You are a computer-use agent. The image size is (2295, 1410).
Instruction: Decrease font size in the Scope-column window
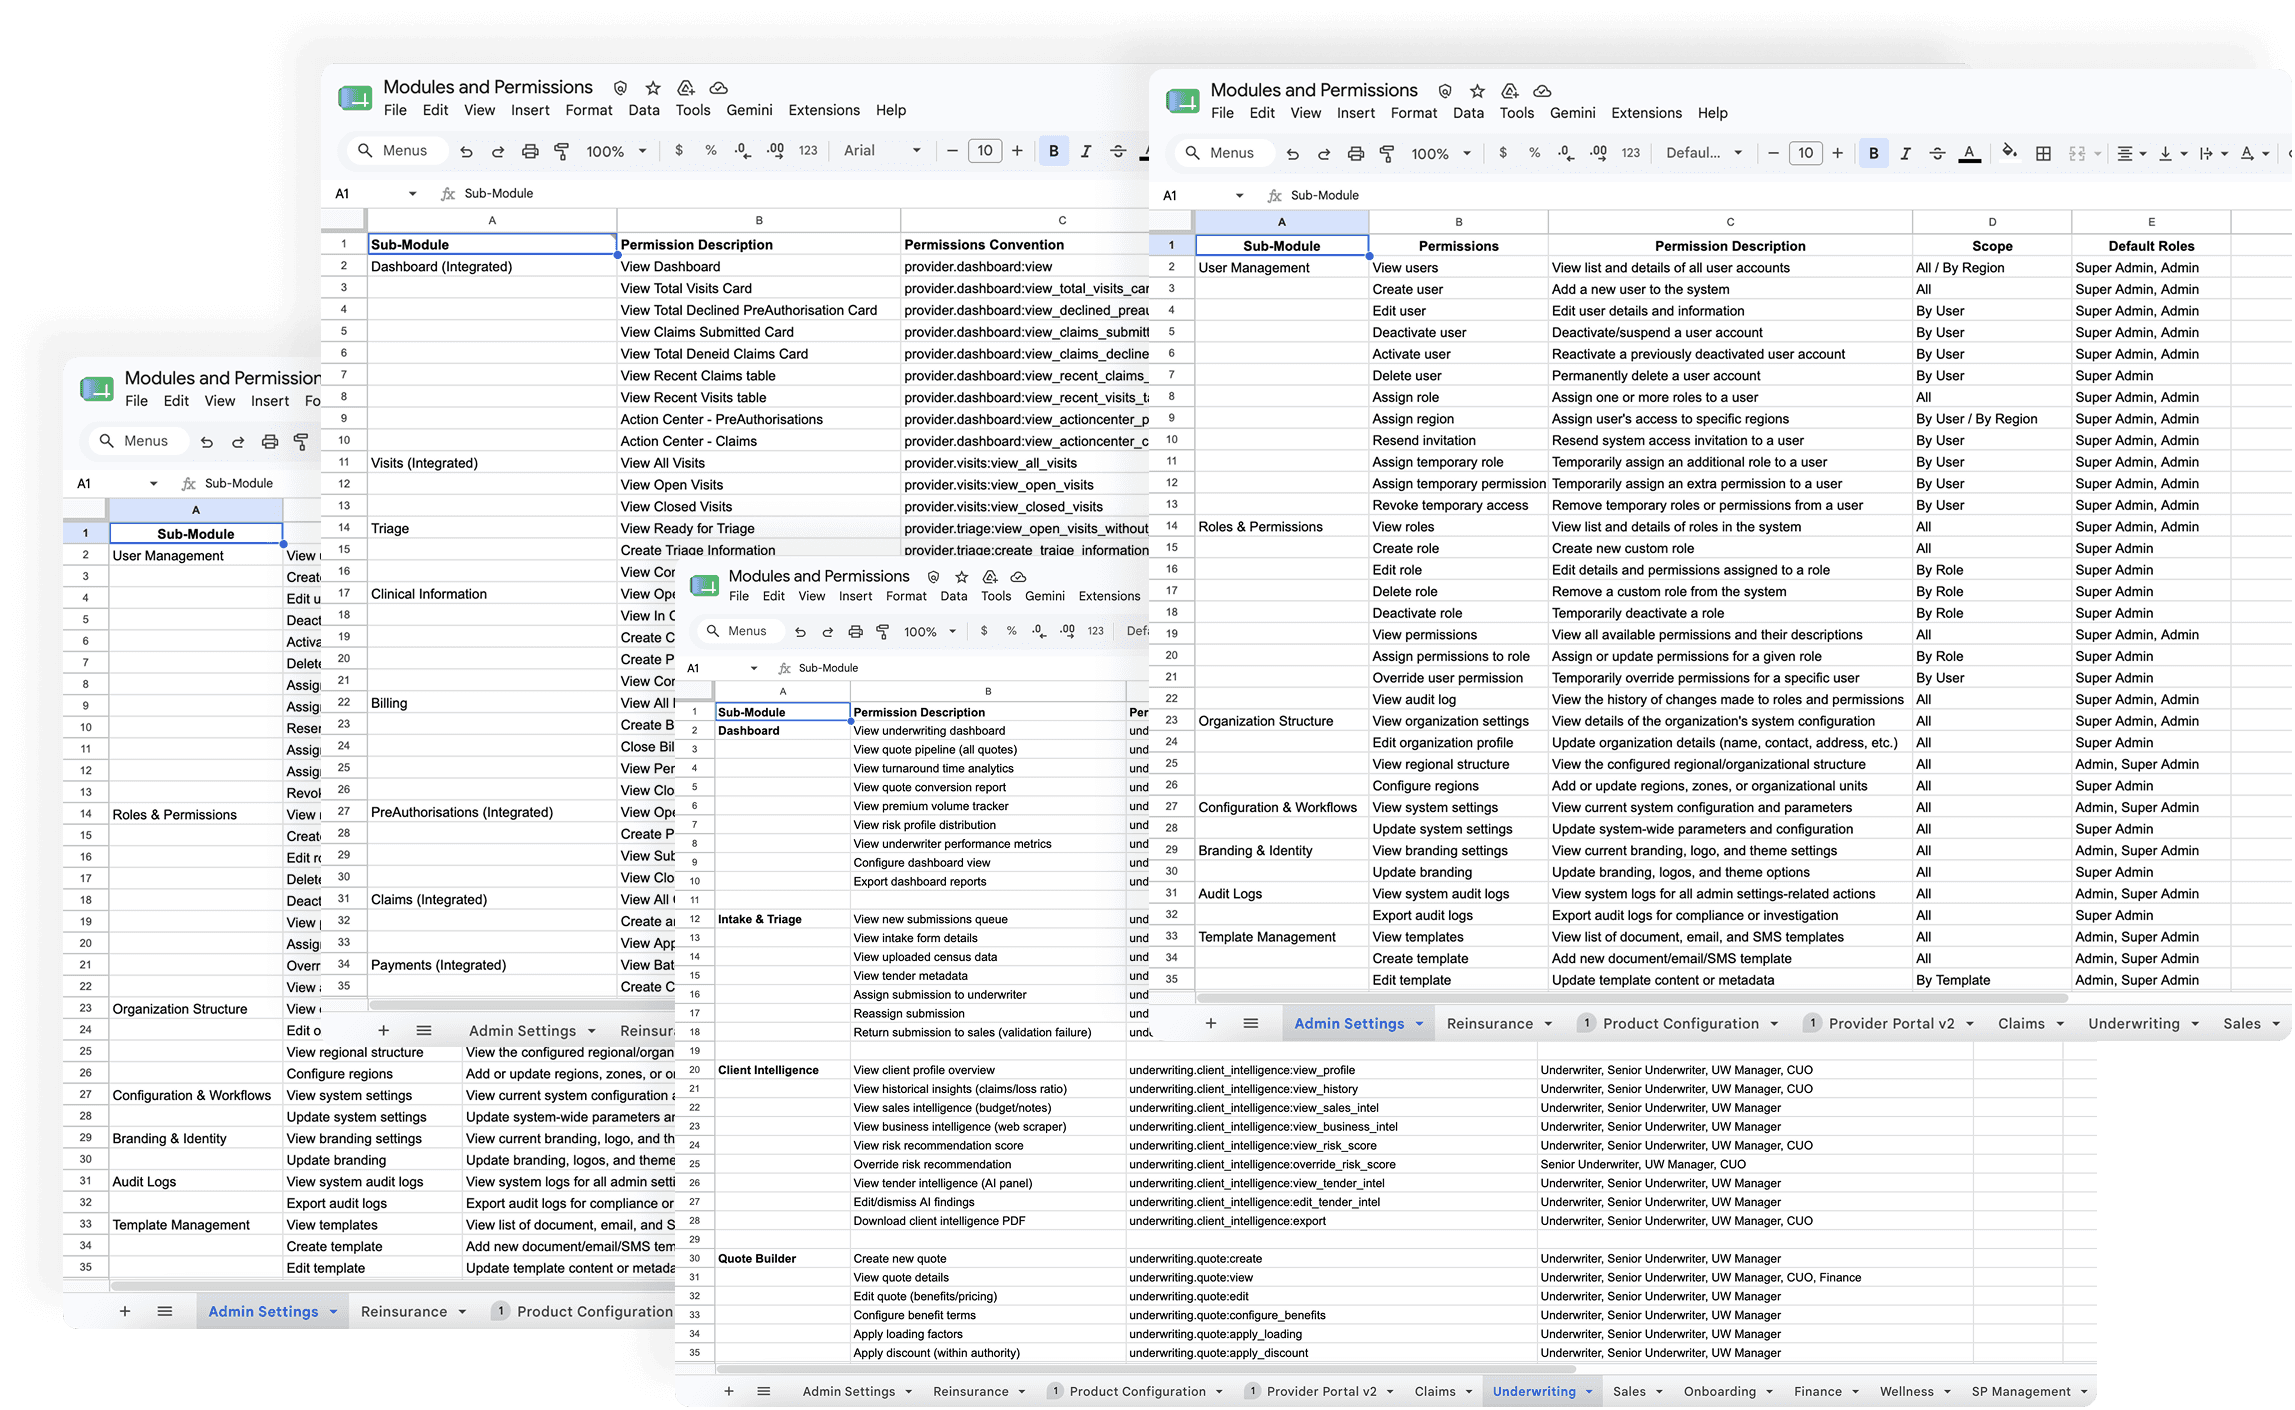click(x=1773, y=153)
